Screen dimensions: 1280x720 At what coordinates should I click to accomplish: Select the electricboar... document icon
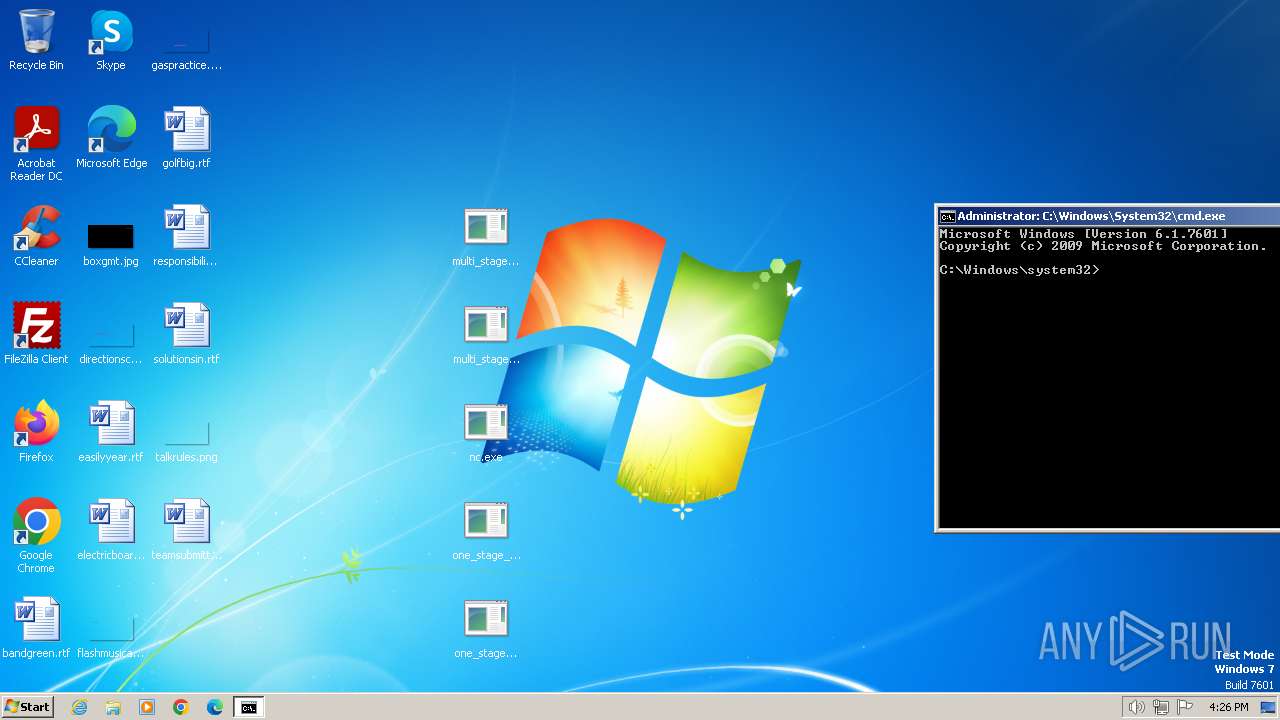coord(111,530)
